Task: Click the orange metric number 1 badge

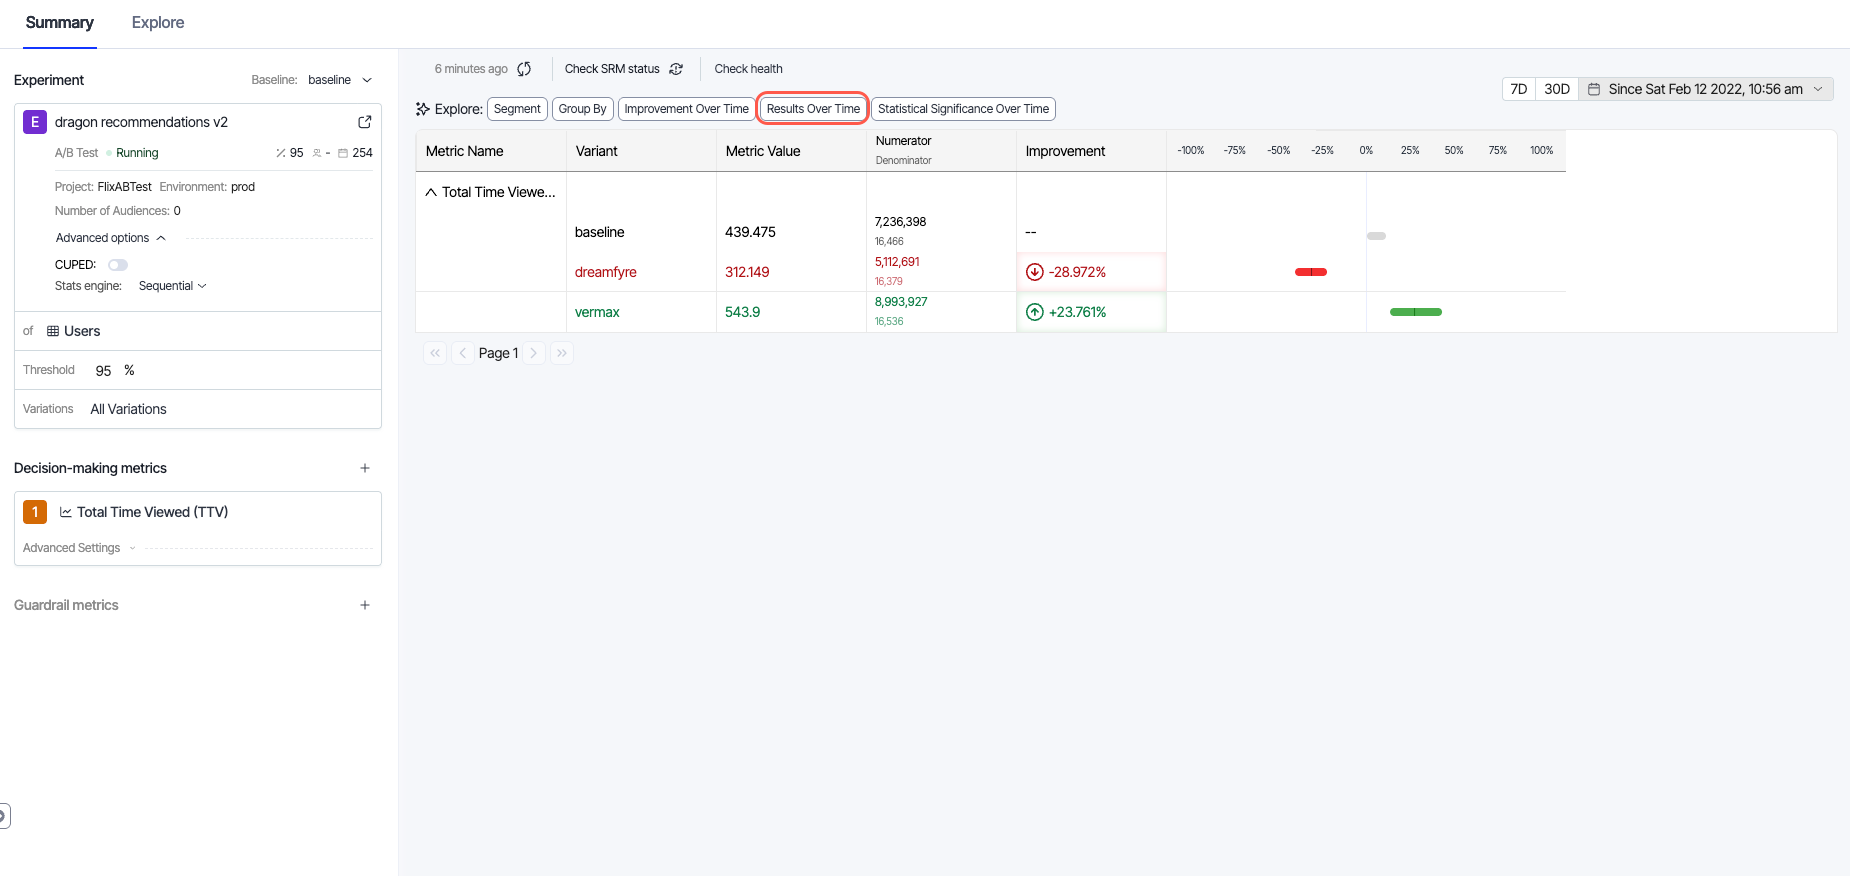Action: (35, 512)
